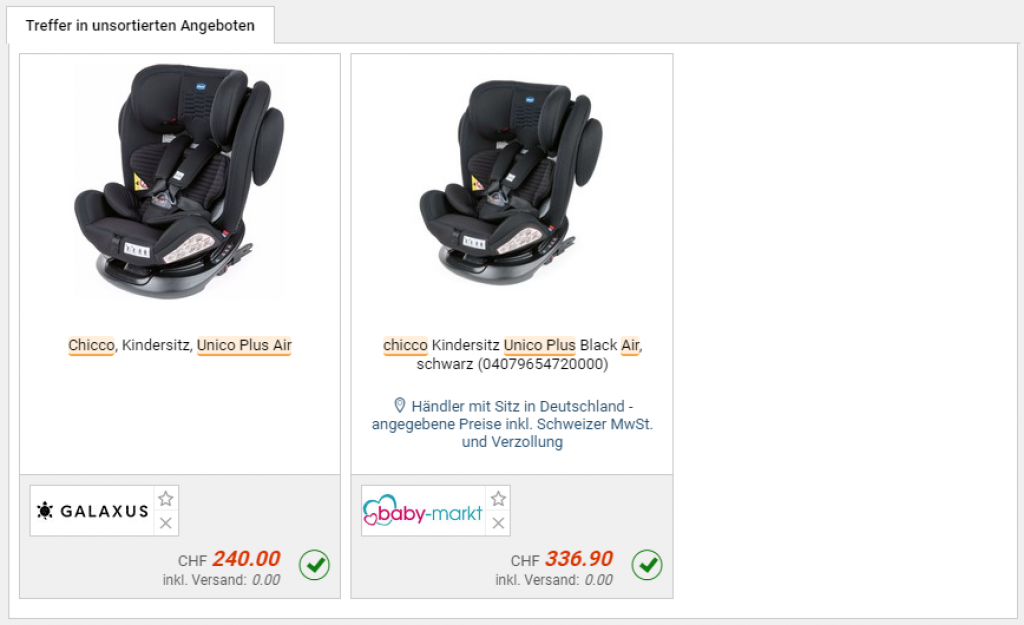Viewport: 1024px width, 625px height.
Task: Click the star icon beside the Galaxus logo
Action: pos(166,498)
